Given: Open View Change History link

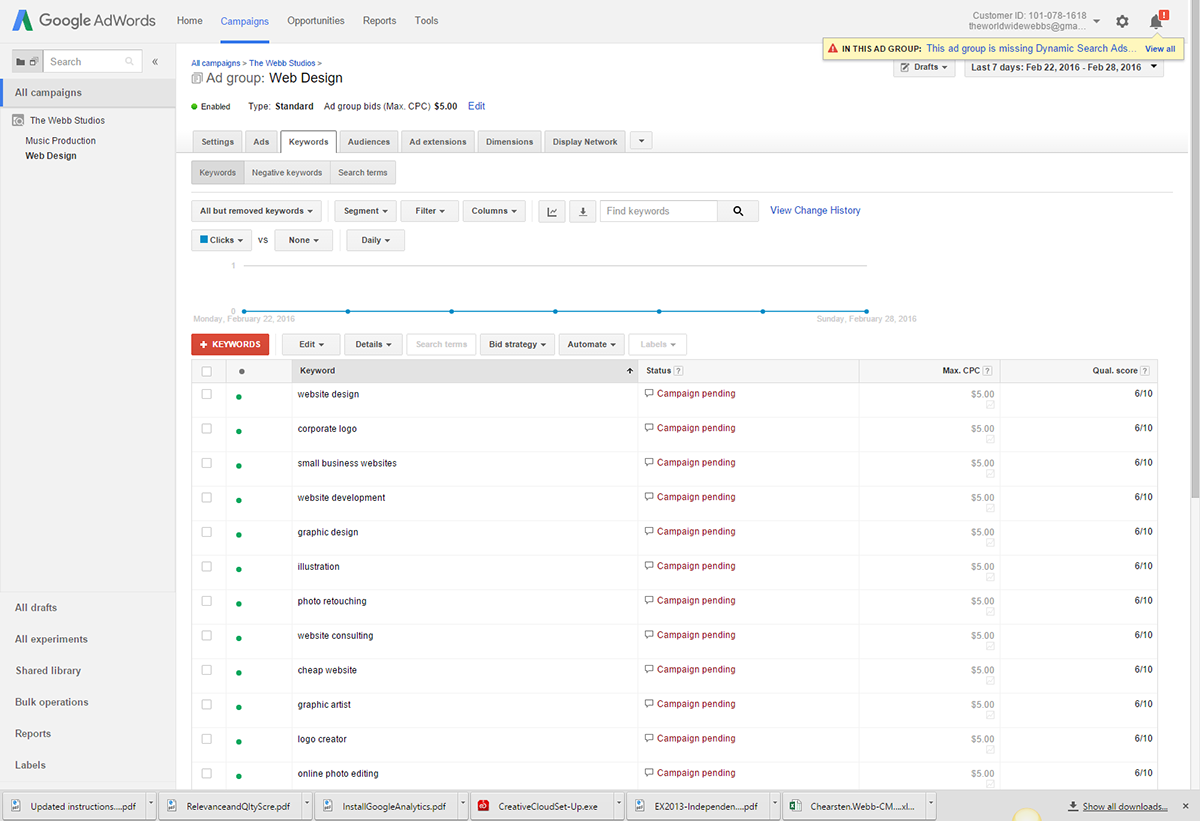Looking at the screenshot, I should pyautogui.click(x=815, y=211).
